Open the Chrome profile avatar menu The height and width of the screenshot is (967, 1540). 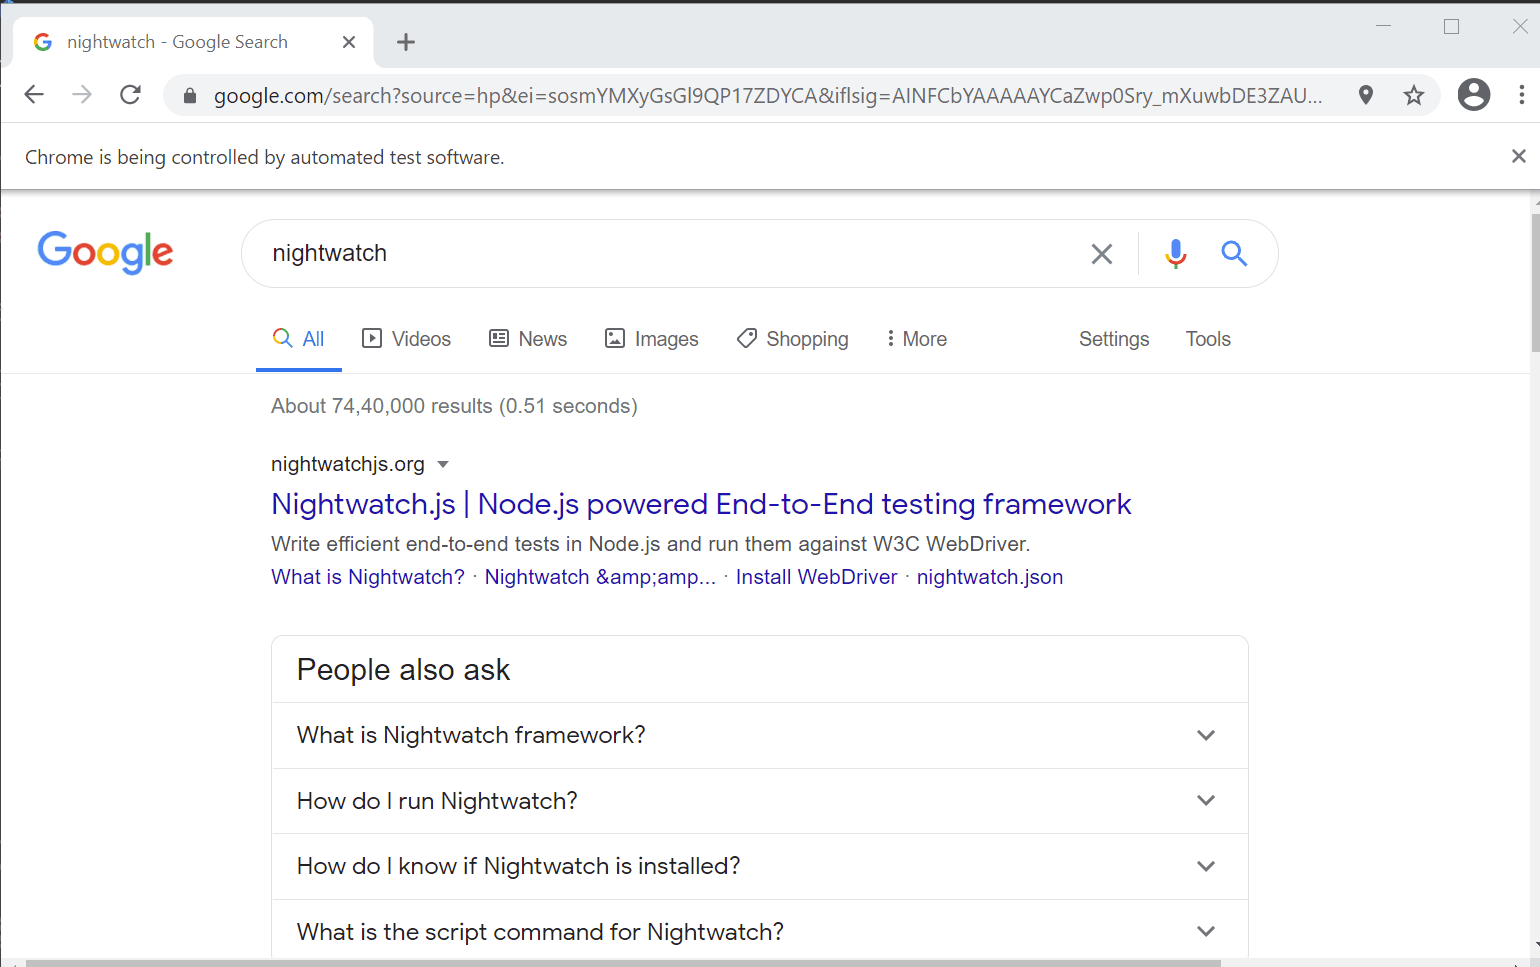[x=1473, y=94]
